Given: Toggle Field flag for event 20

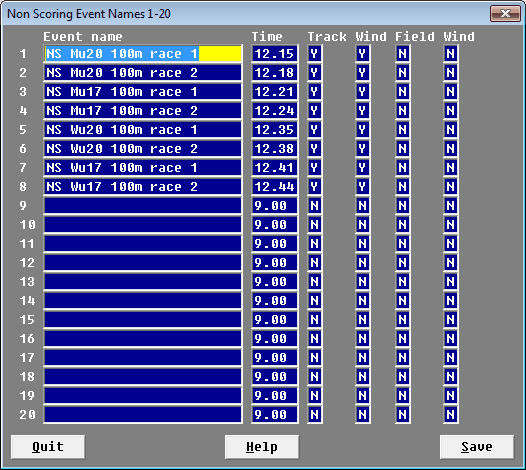Looking at the screenshot, I should pos(403,415).
